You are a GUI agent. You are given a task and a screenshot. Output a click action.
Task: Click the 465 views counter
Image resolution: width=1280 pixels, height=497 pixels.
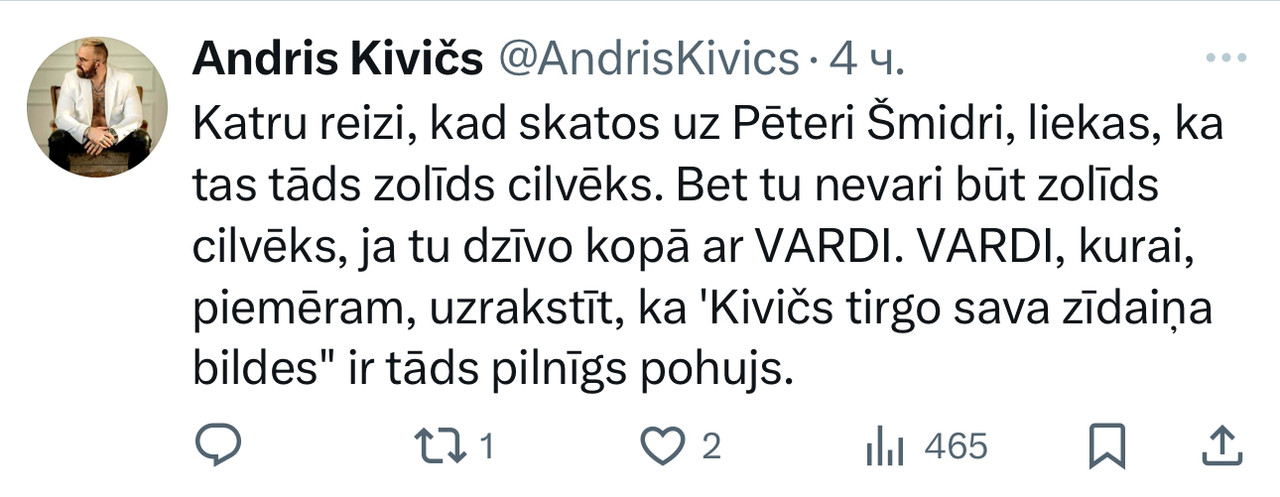point(956,446)
